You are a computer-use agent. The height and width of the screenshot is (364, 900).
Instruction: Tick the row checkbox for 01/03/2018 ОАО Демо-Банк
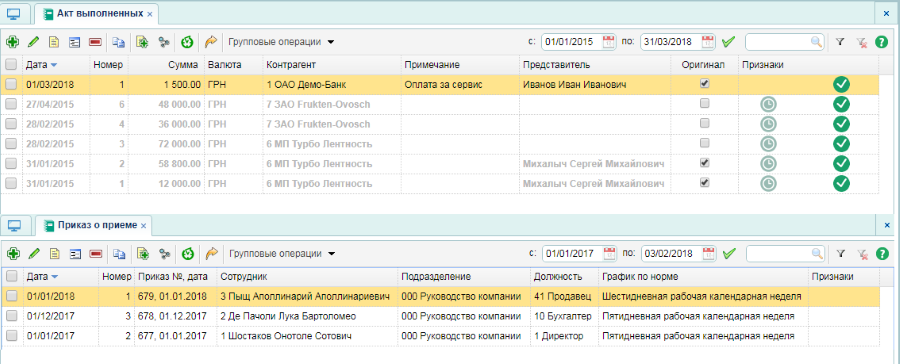tap(11, 84)
